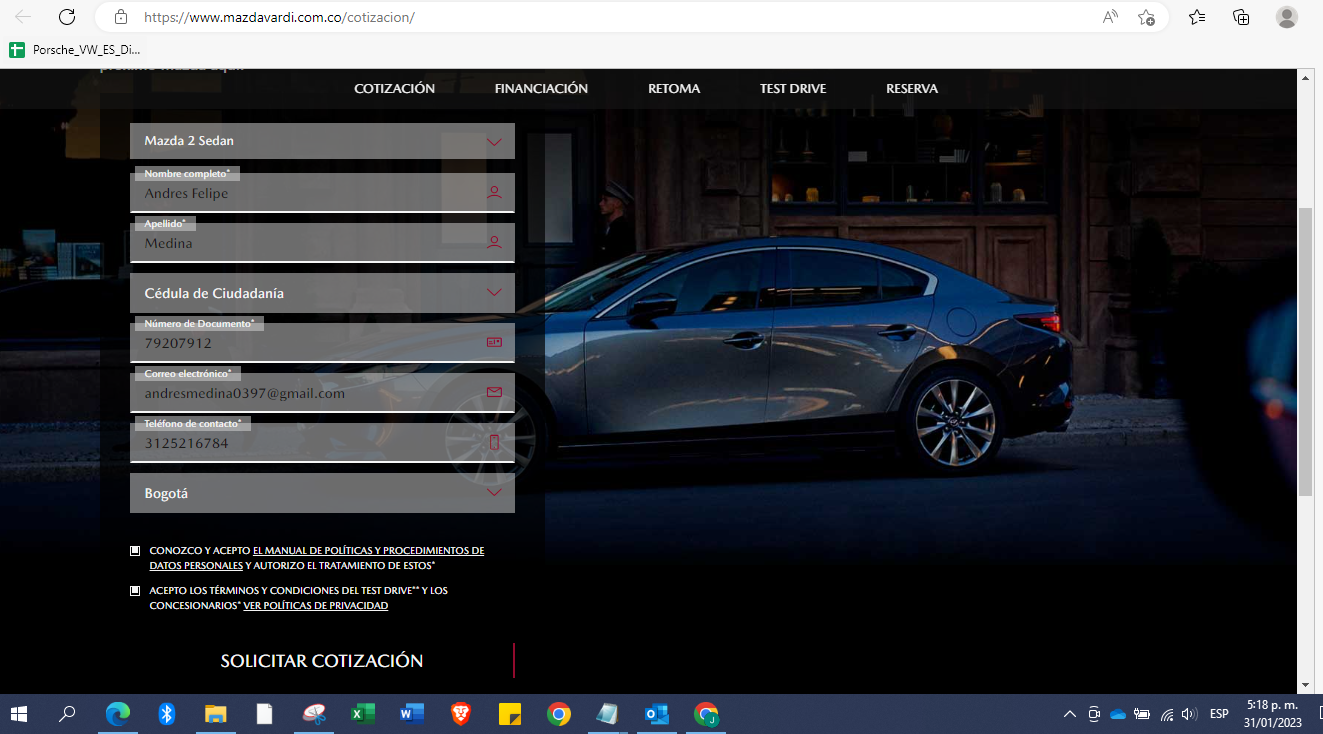
Task: Open COTIZACIÓN nav item
Action: pos(394,88)
